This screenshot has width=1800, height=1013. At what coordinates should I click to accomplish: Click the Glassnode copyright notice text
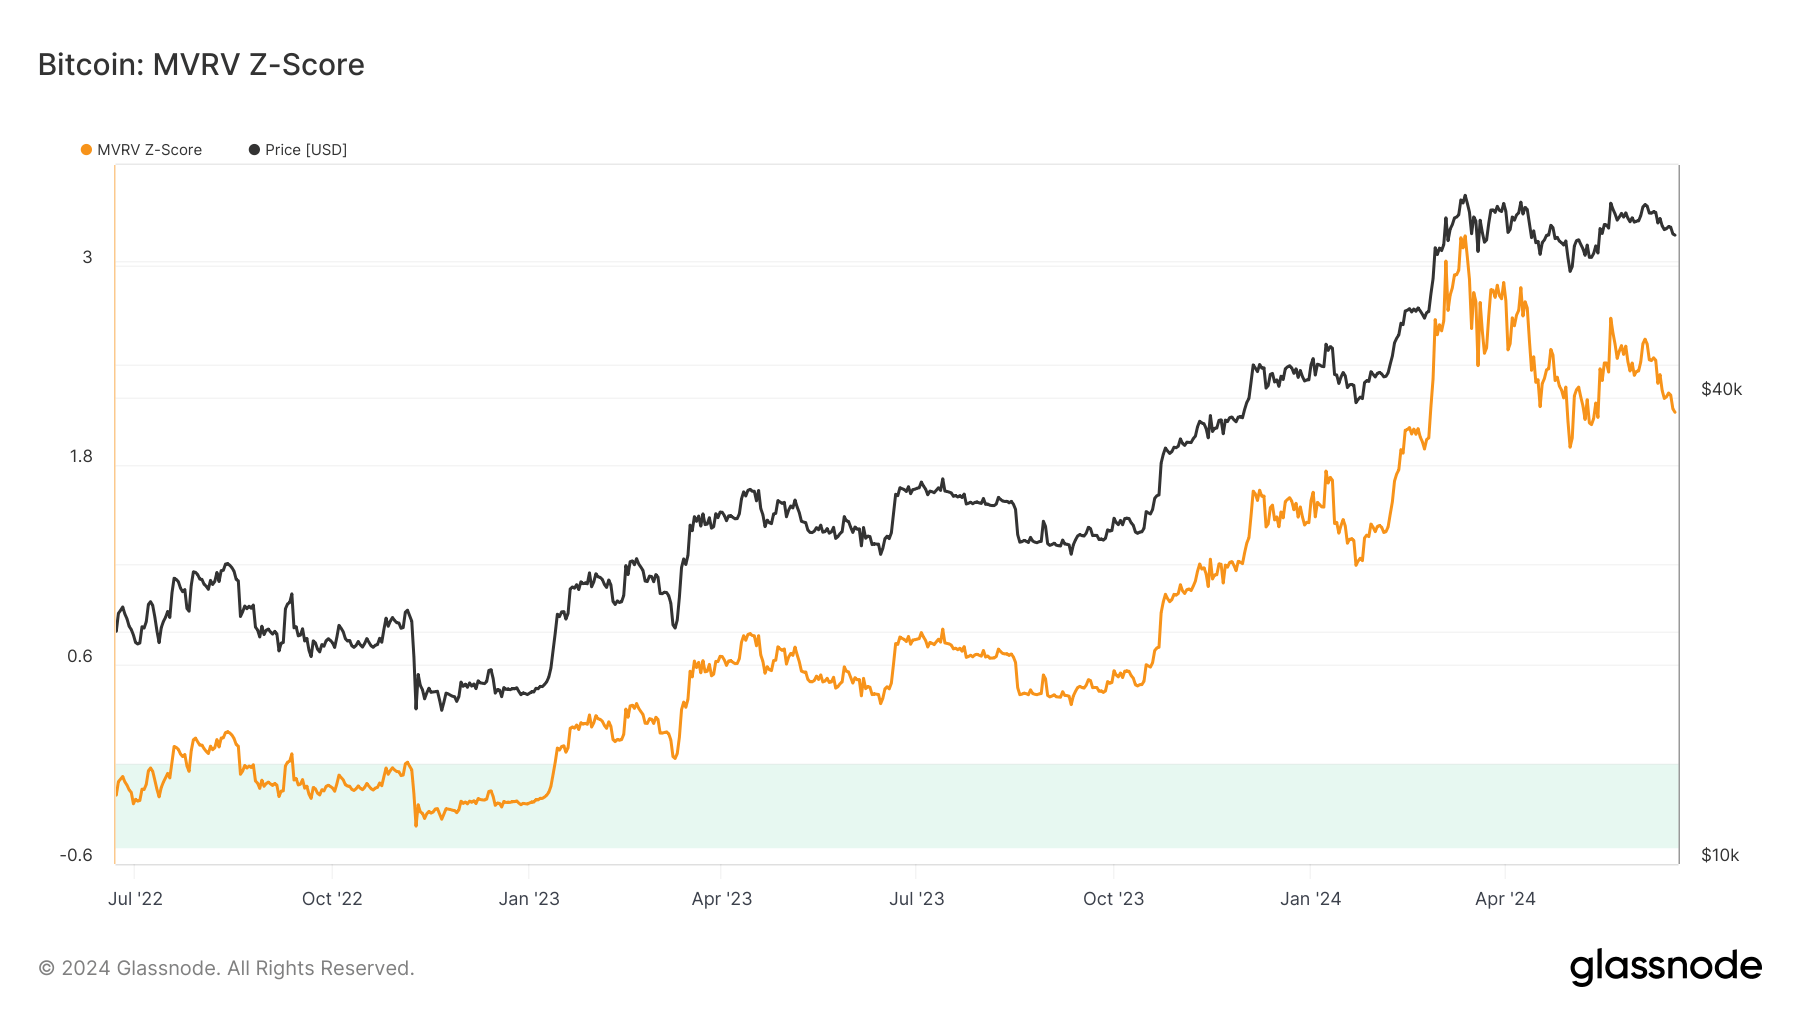coord(226,968)
